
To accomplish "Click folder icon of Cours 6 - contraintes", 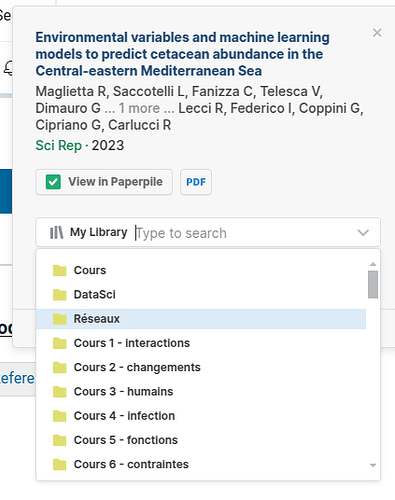I will [60, 464].
